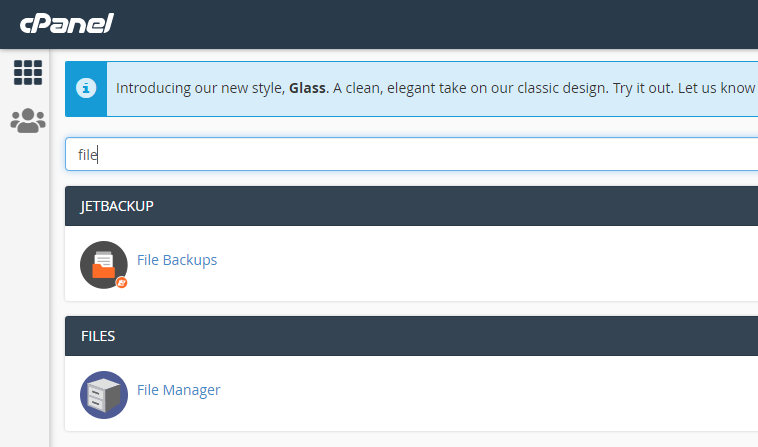
Task: Click the small orange badge on File Backups icon
Action: pyautogui.click(x=122, y=282)
